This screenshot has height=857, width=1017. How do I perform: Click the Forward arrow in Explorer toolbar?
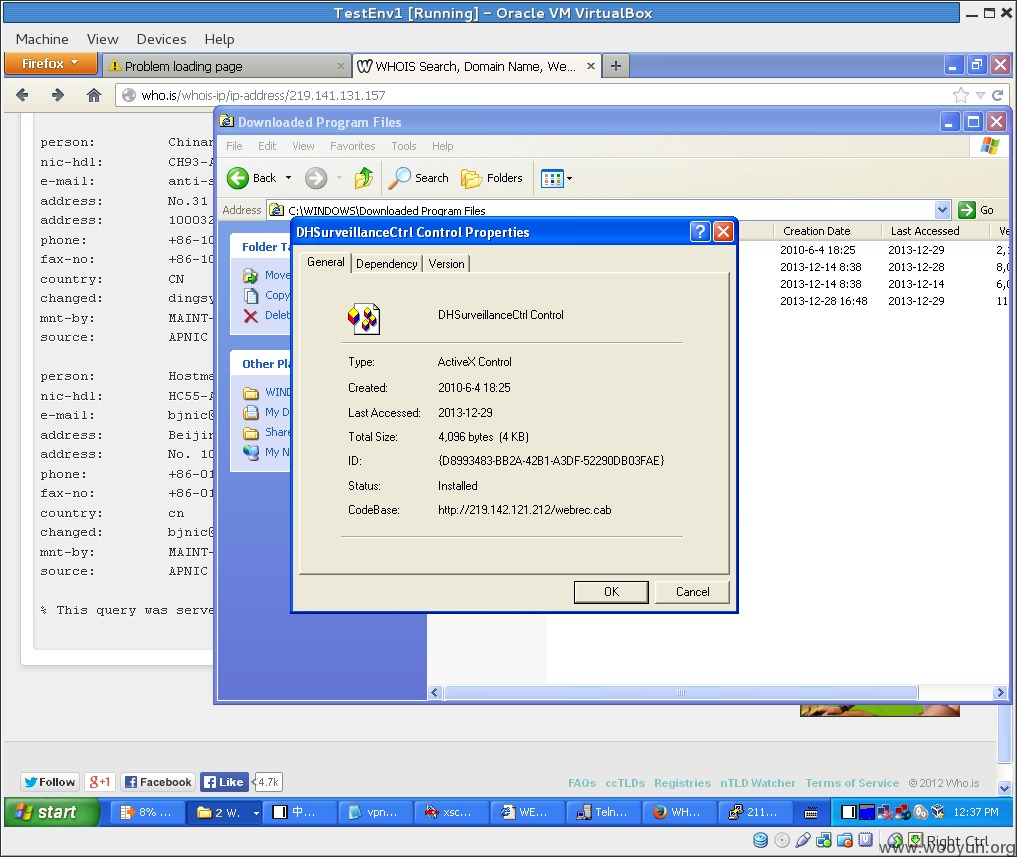(316, 178)
